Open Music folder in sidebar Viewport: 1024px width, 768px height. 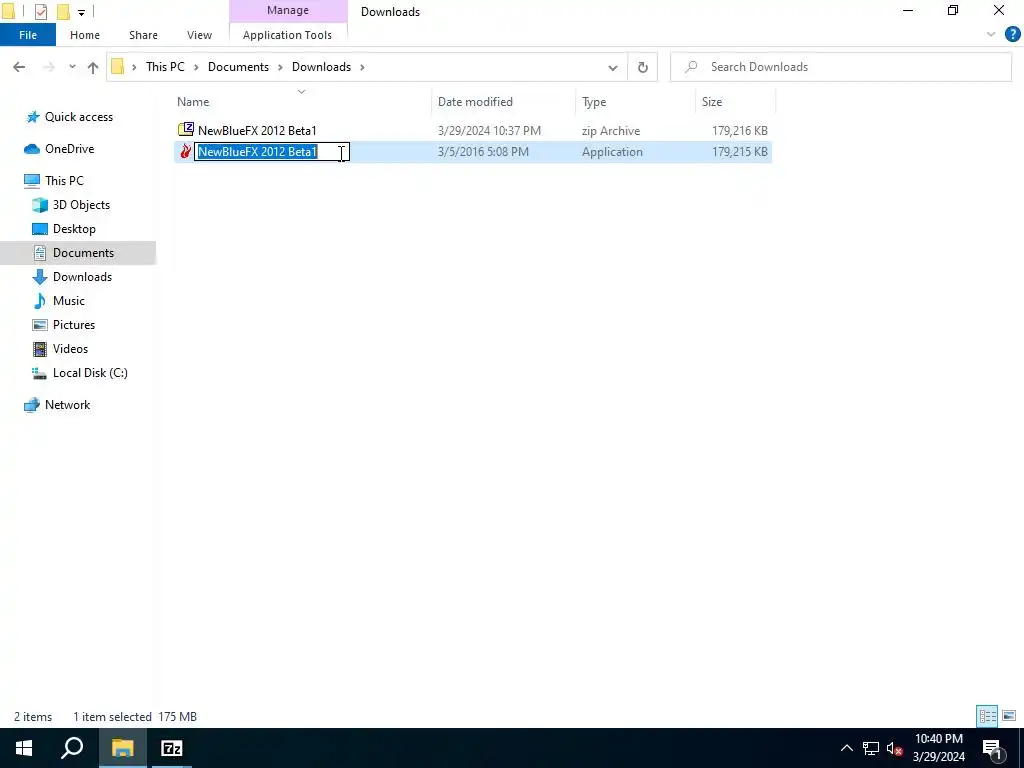coord(69,301)
